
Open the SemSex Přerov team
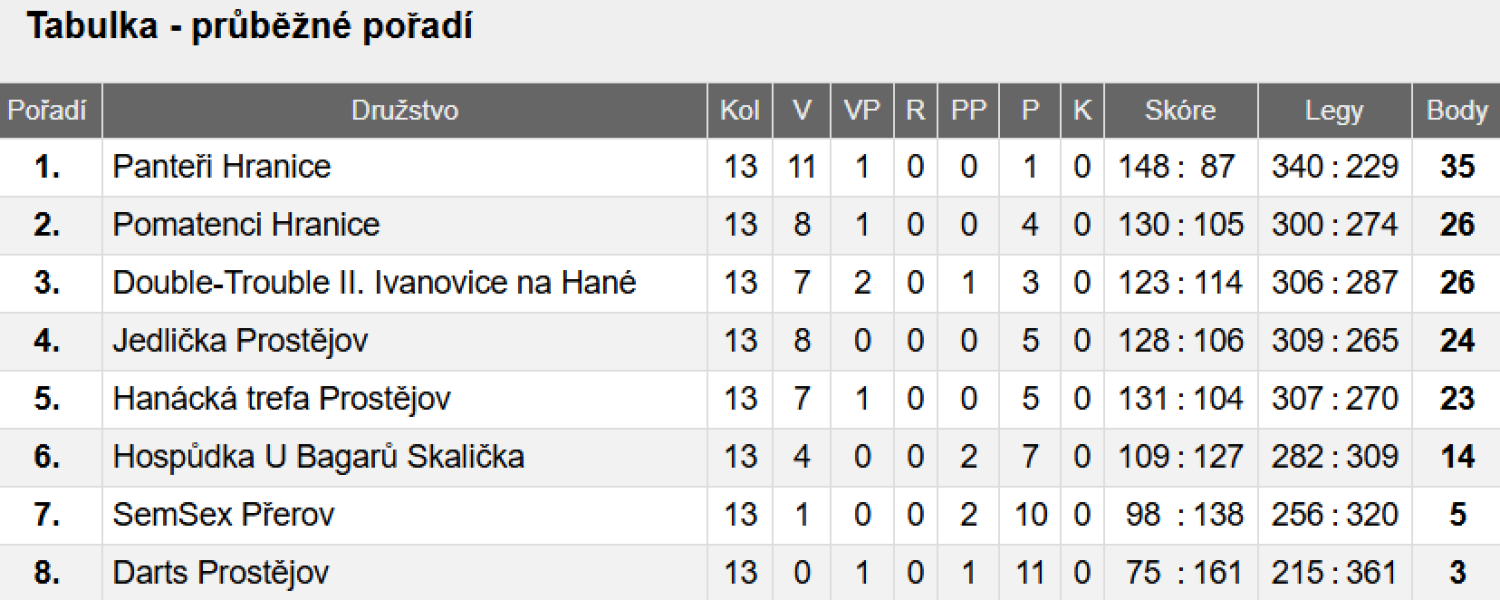(x=224, y=515)
